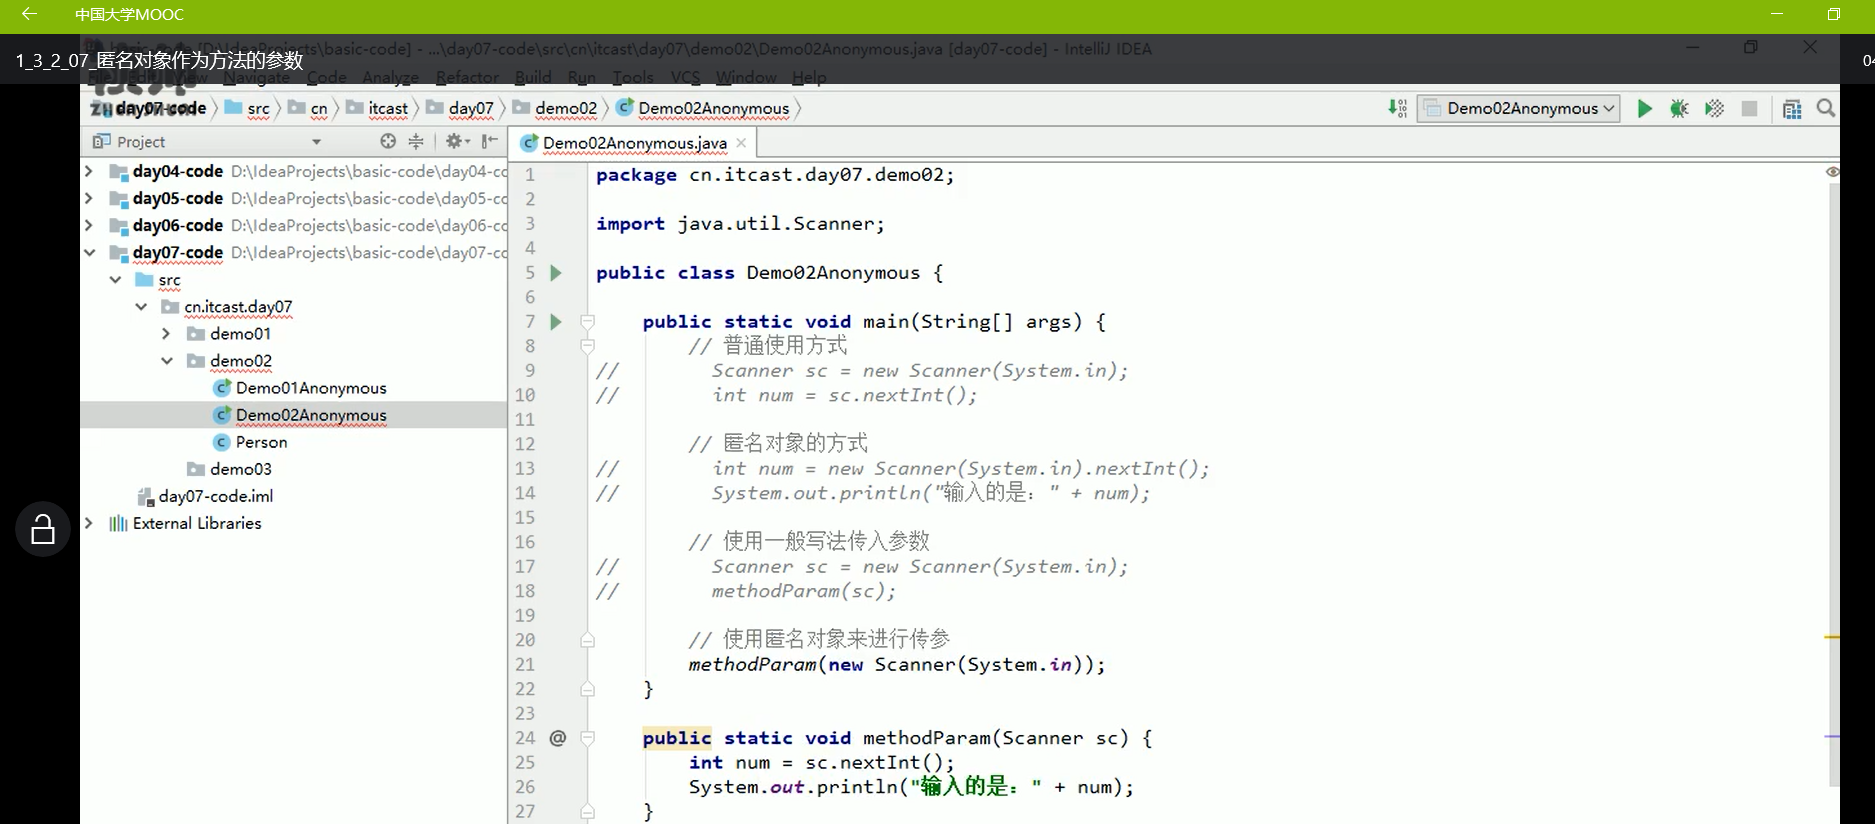This screenshot has height=824, width=1875.
Task: Select Person class in project tree
Action: point(261,442)
